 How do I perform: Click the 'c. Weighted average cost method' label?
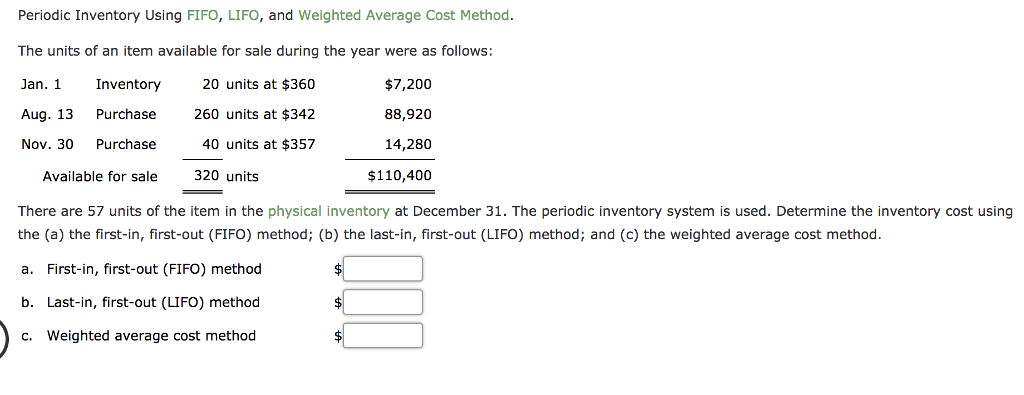click(x=138, y=336)
